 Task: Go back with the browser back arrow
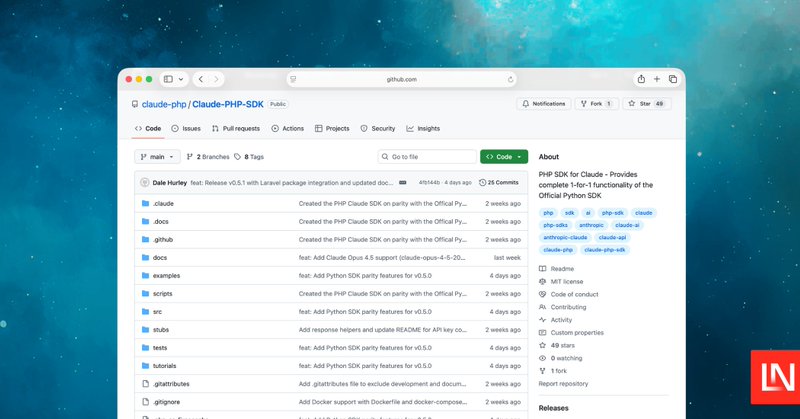201,79
